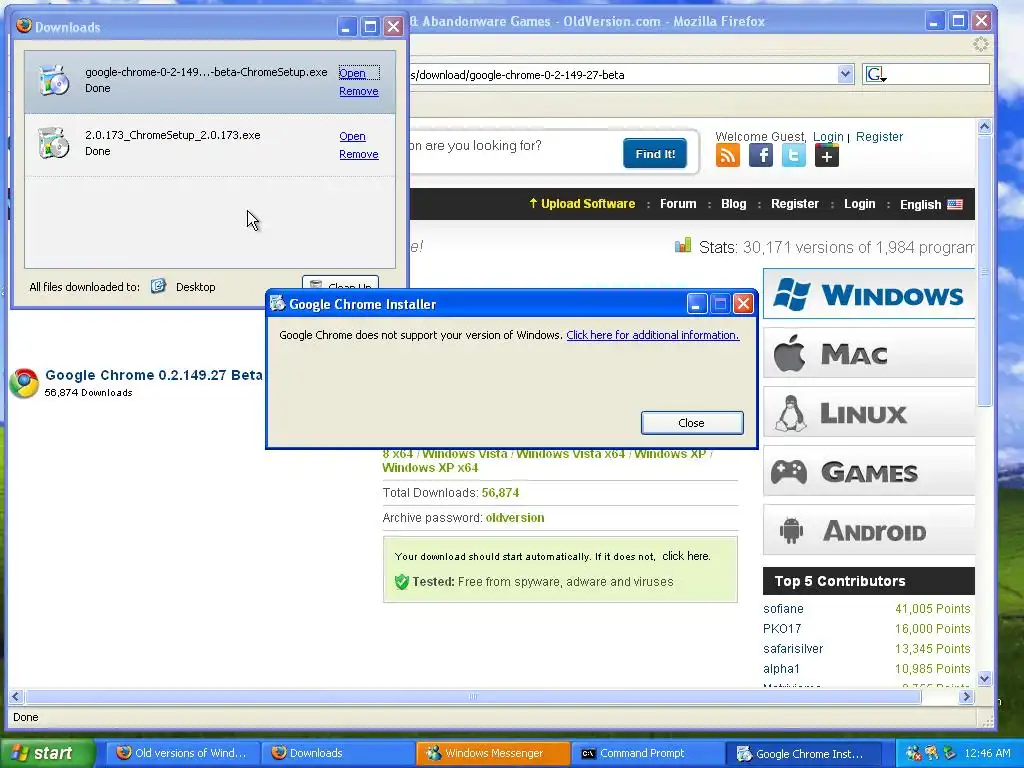Close the Chrome Installer dialog via Close button
Screen dimensions: 1024x768
click(692, 423)
